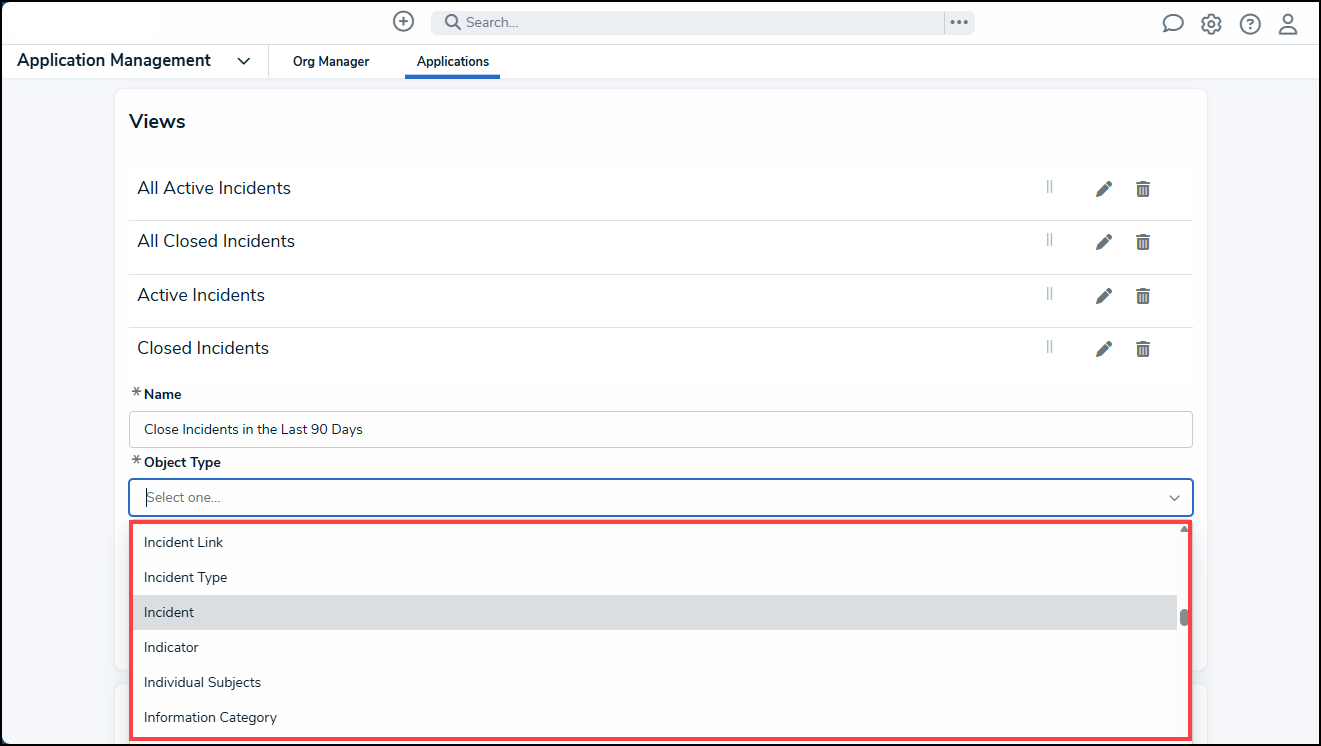This screenshot has height=746, width=1321.
Task: Click the Active Incidents drag handle
Action: (1049, 294)
